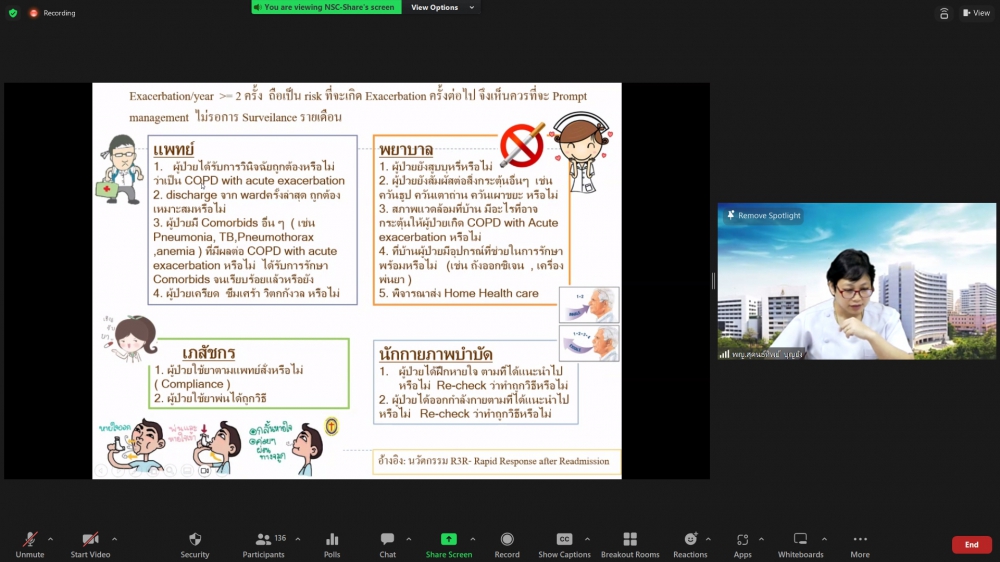1000x562 pixels.
Task: Open Whiteboards
Action: pos(800,540)
